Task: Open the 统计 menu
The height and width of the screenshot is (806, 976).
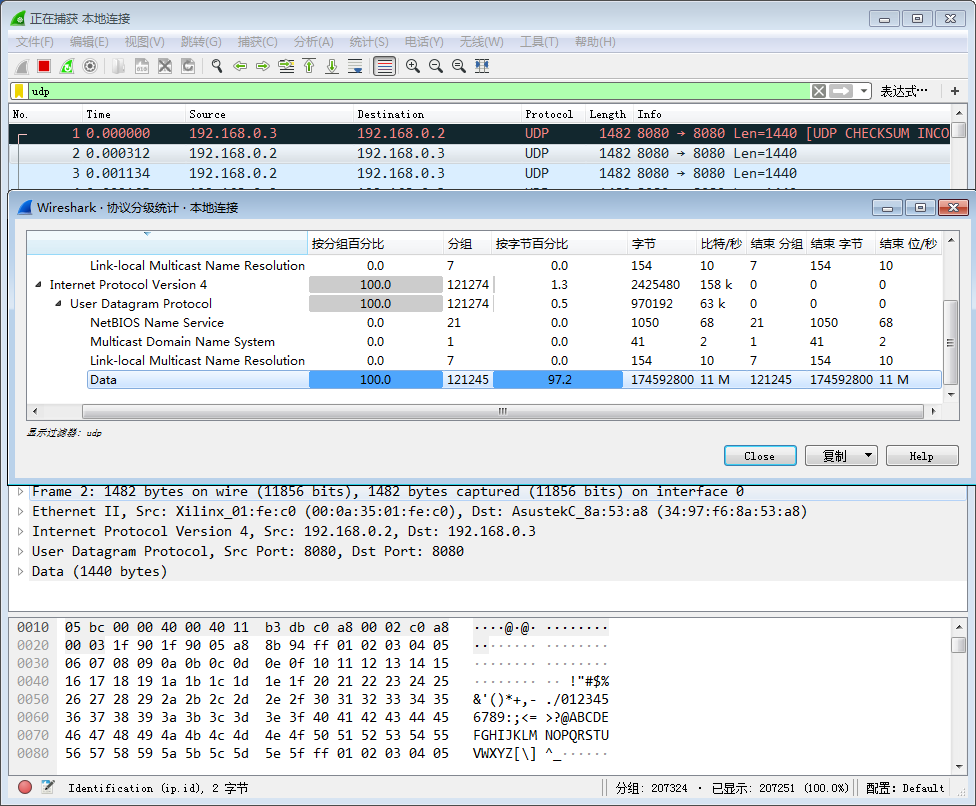Action: click(369, 42)
